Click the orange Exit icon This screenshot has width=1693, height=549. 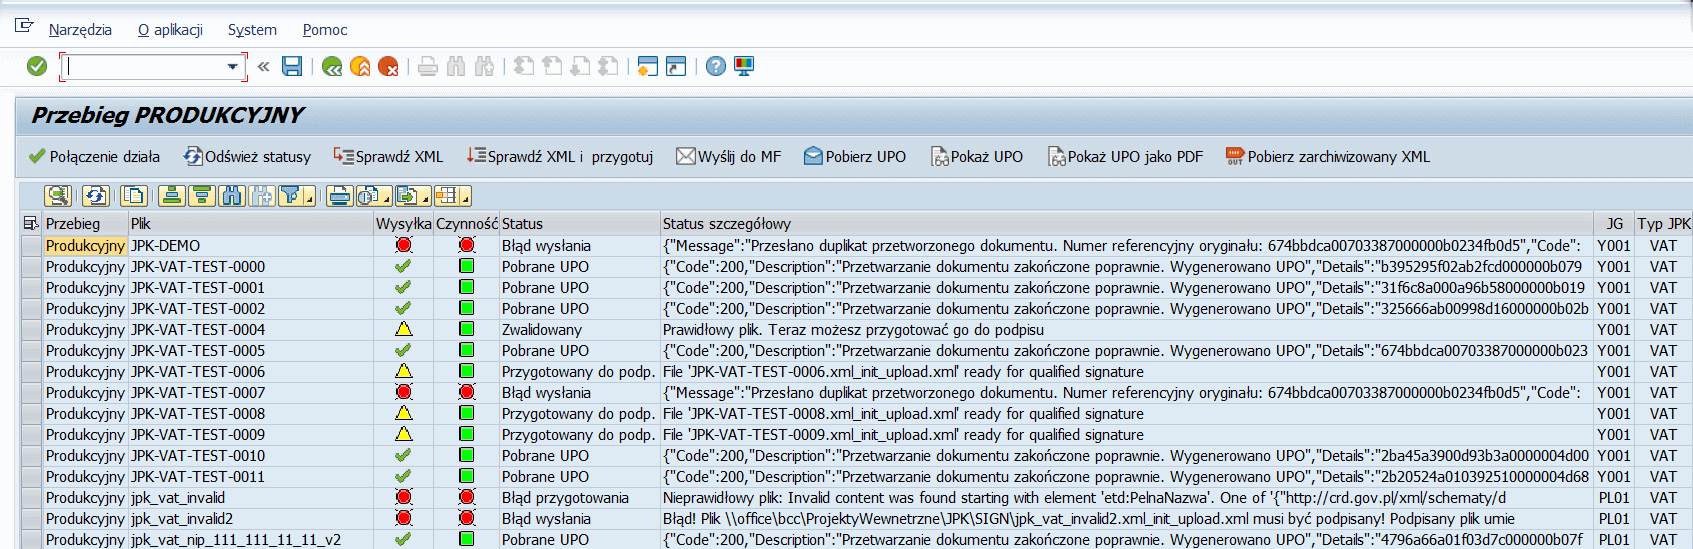(360, 66)
